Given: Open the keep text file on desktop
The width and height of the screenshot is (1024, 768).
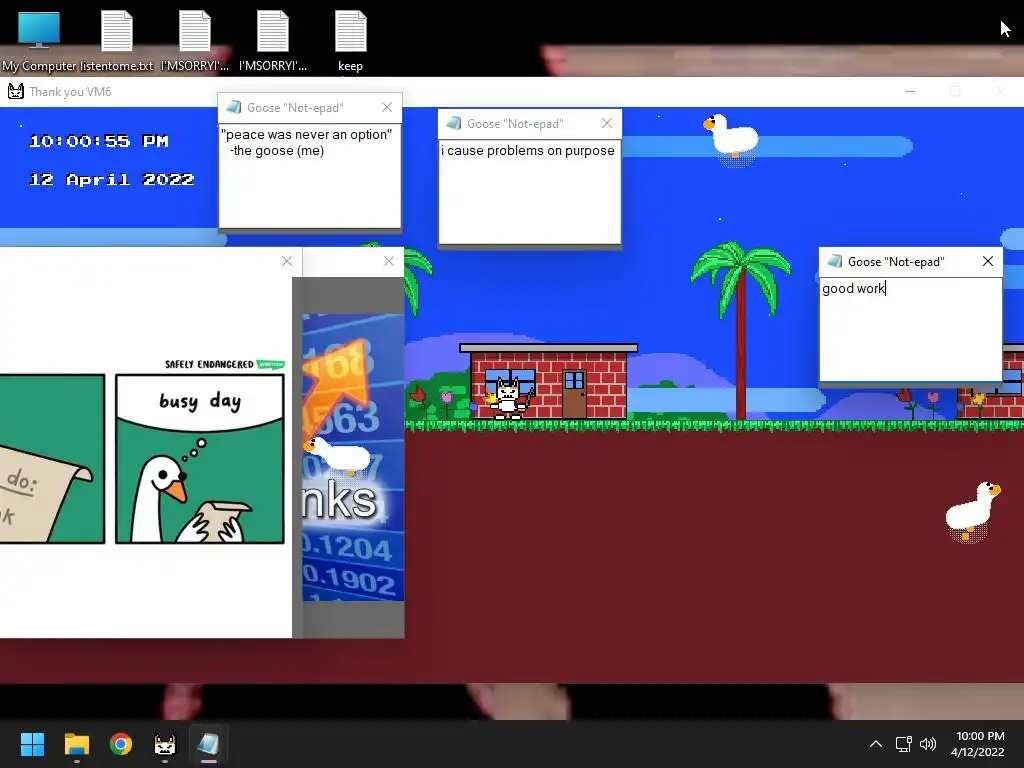Looking at the screenshot, I should pos(351,40).
